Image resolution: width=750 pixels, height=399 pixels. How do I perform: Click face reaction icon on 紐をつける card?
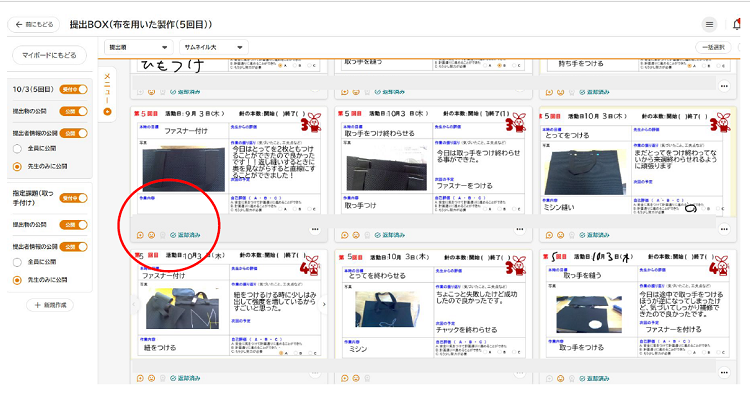(151, 378)
